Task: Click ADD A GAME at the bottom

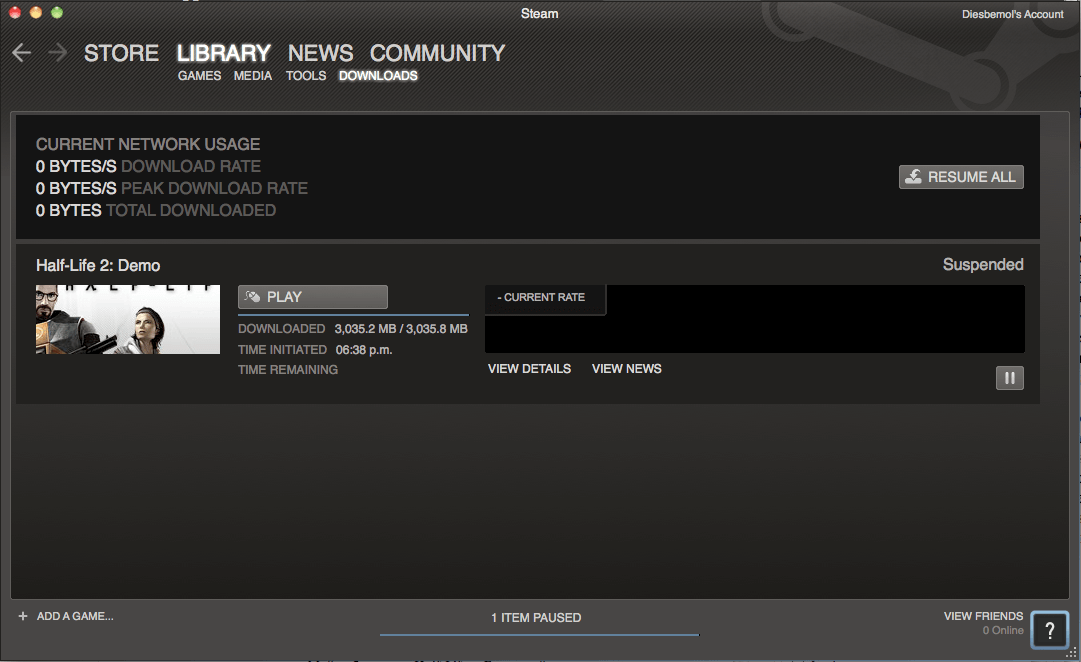Action: coord(75,616)
